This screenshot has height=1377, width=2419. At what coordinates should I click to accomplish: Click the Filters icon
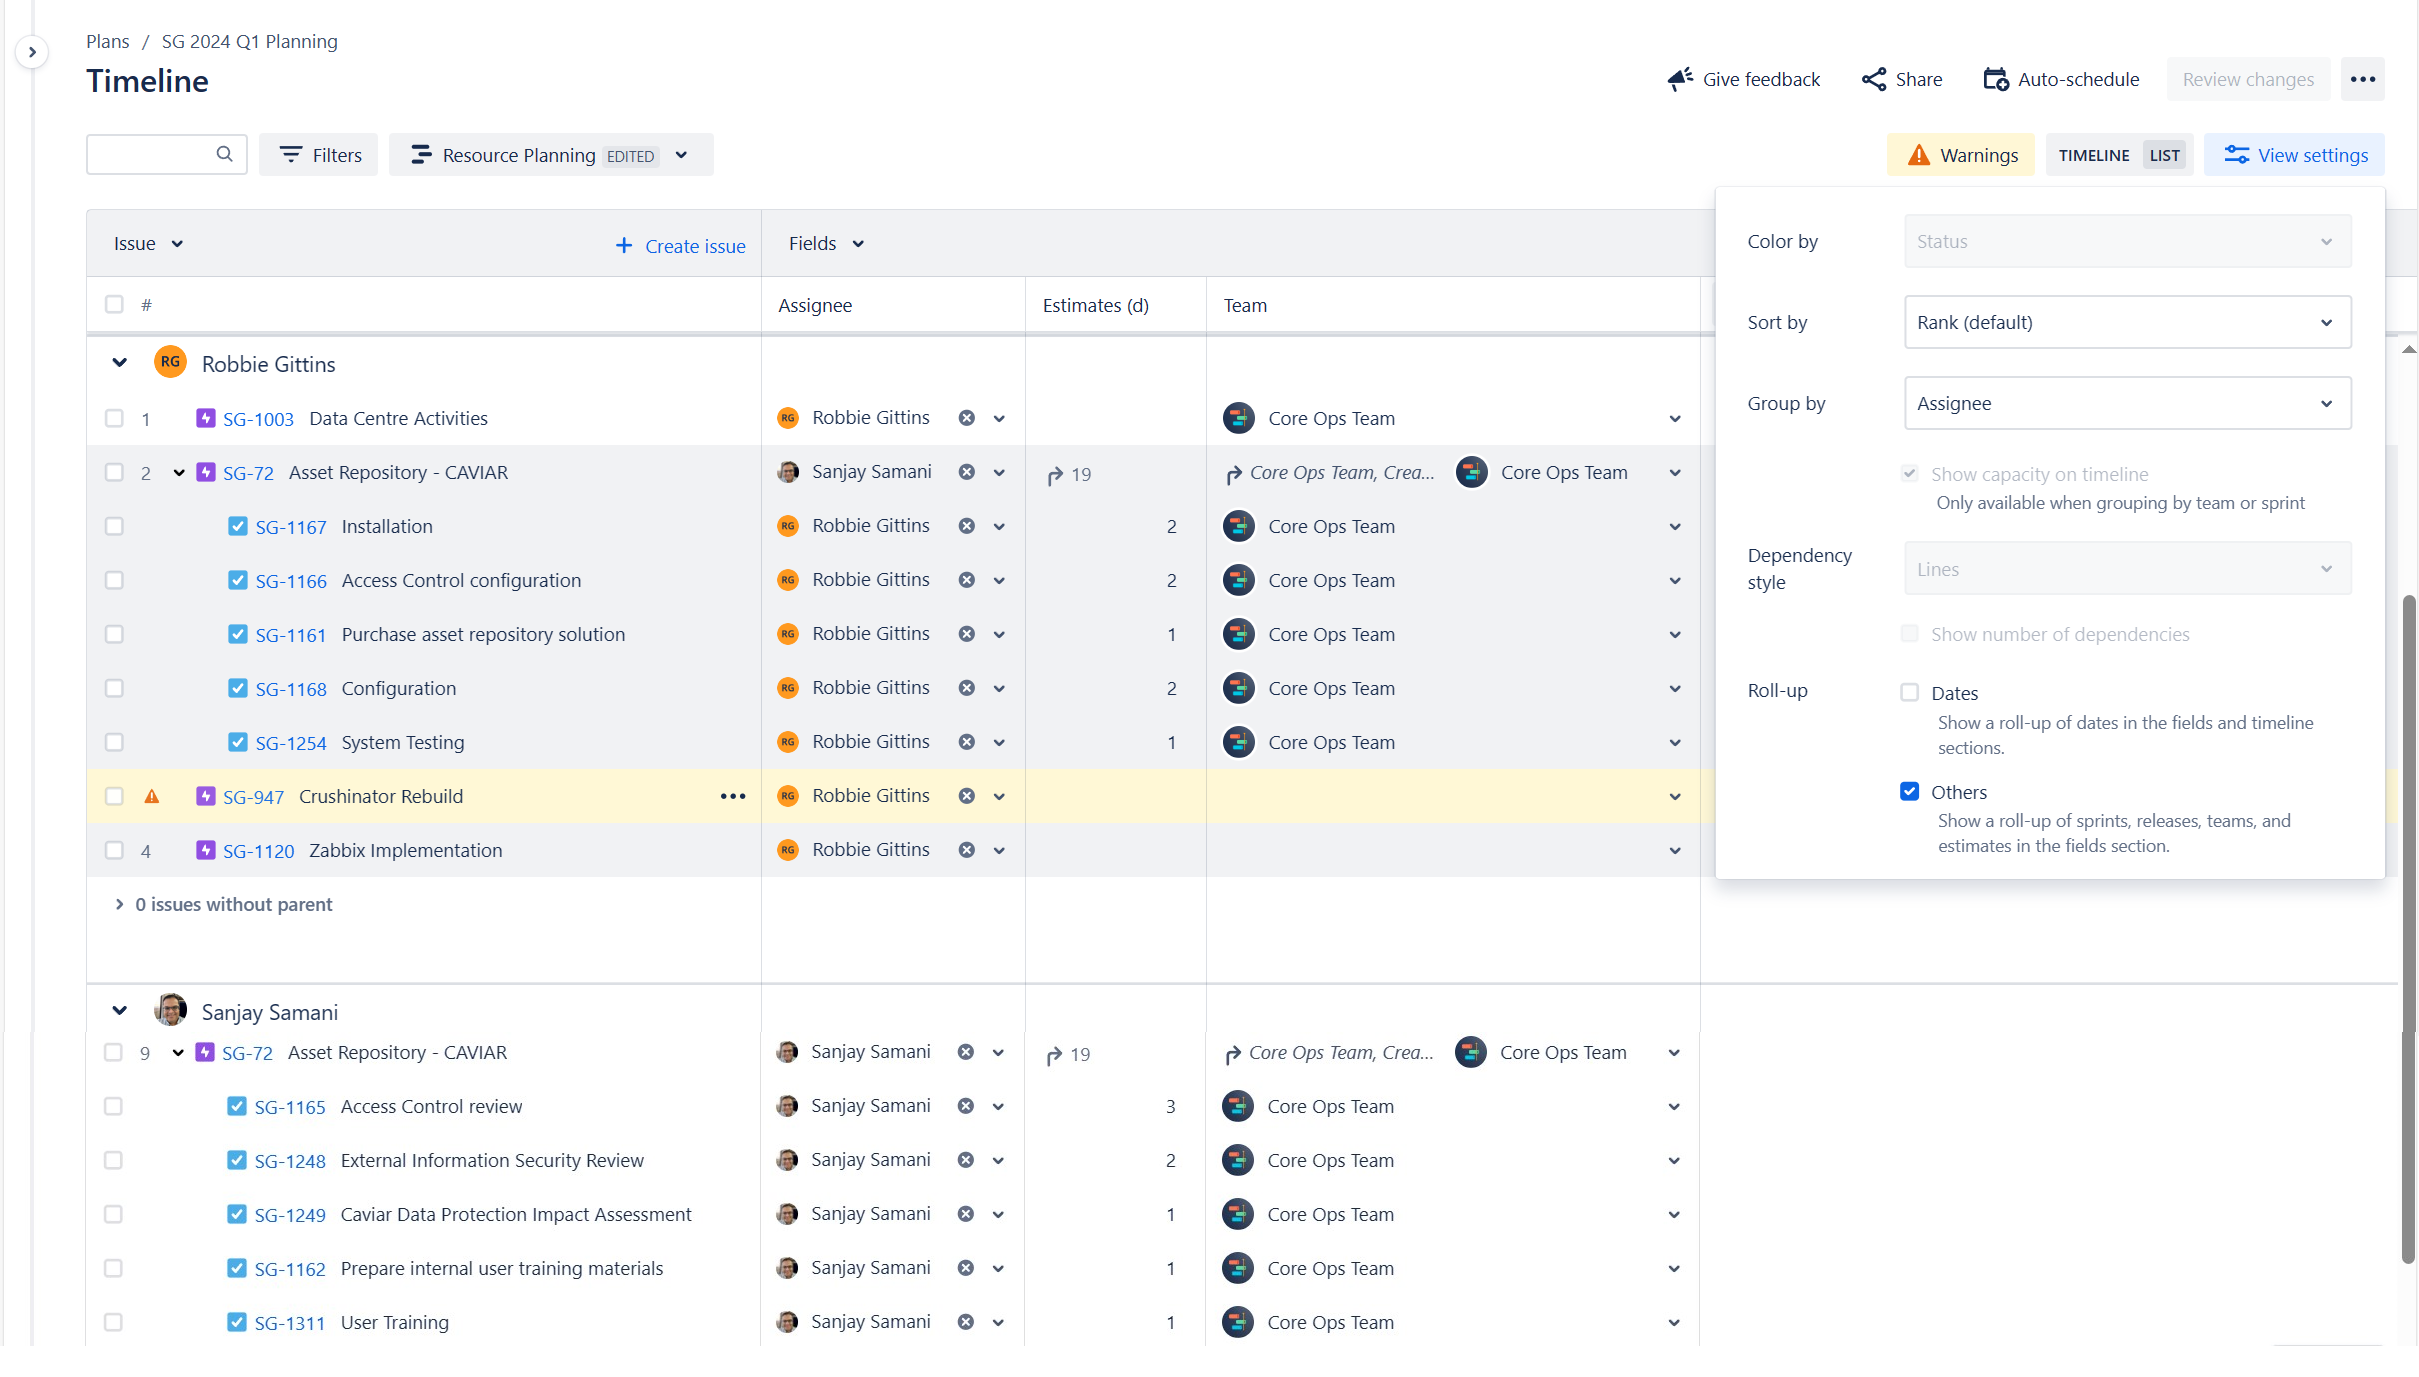292,154
